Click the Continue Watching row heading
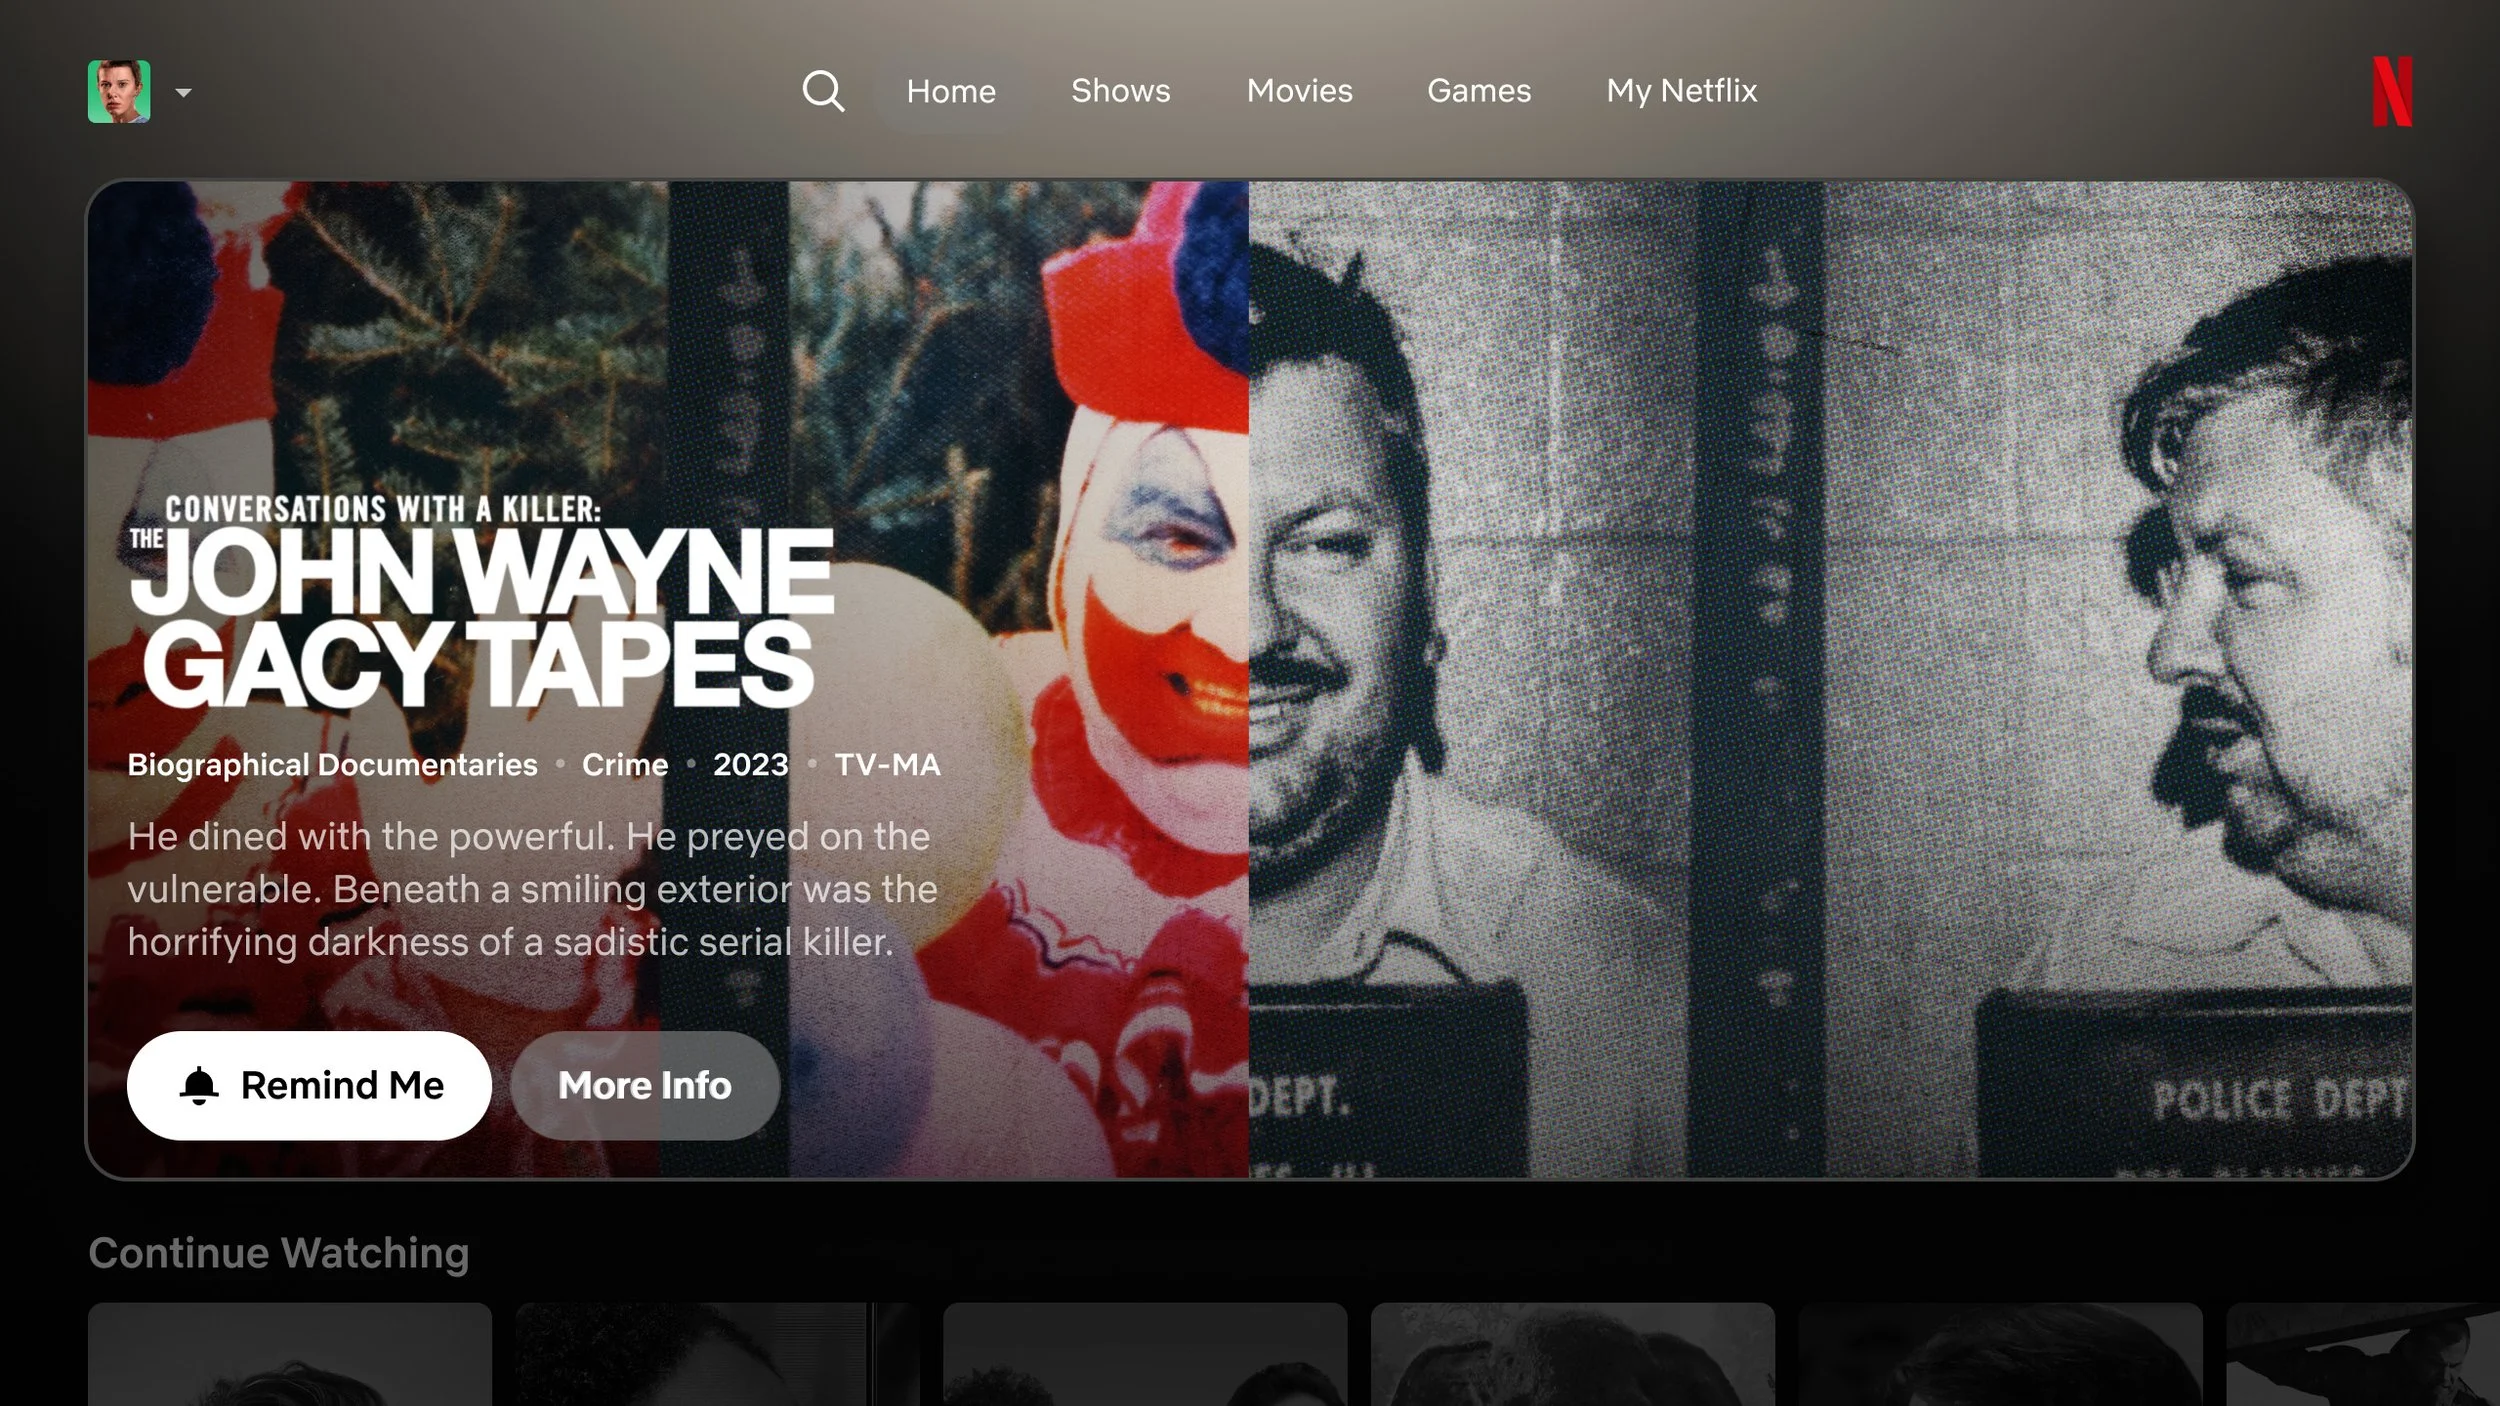This screenshot has height=1406, width=2500. [279, 1253]
